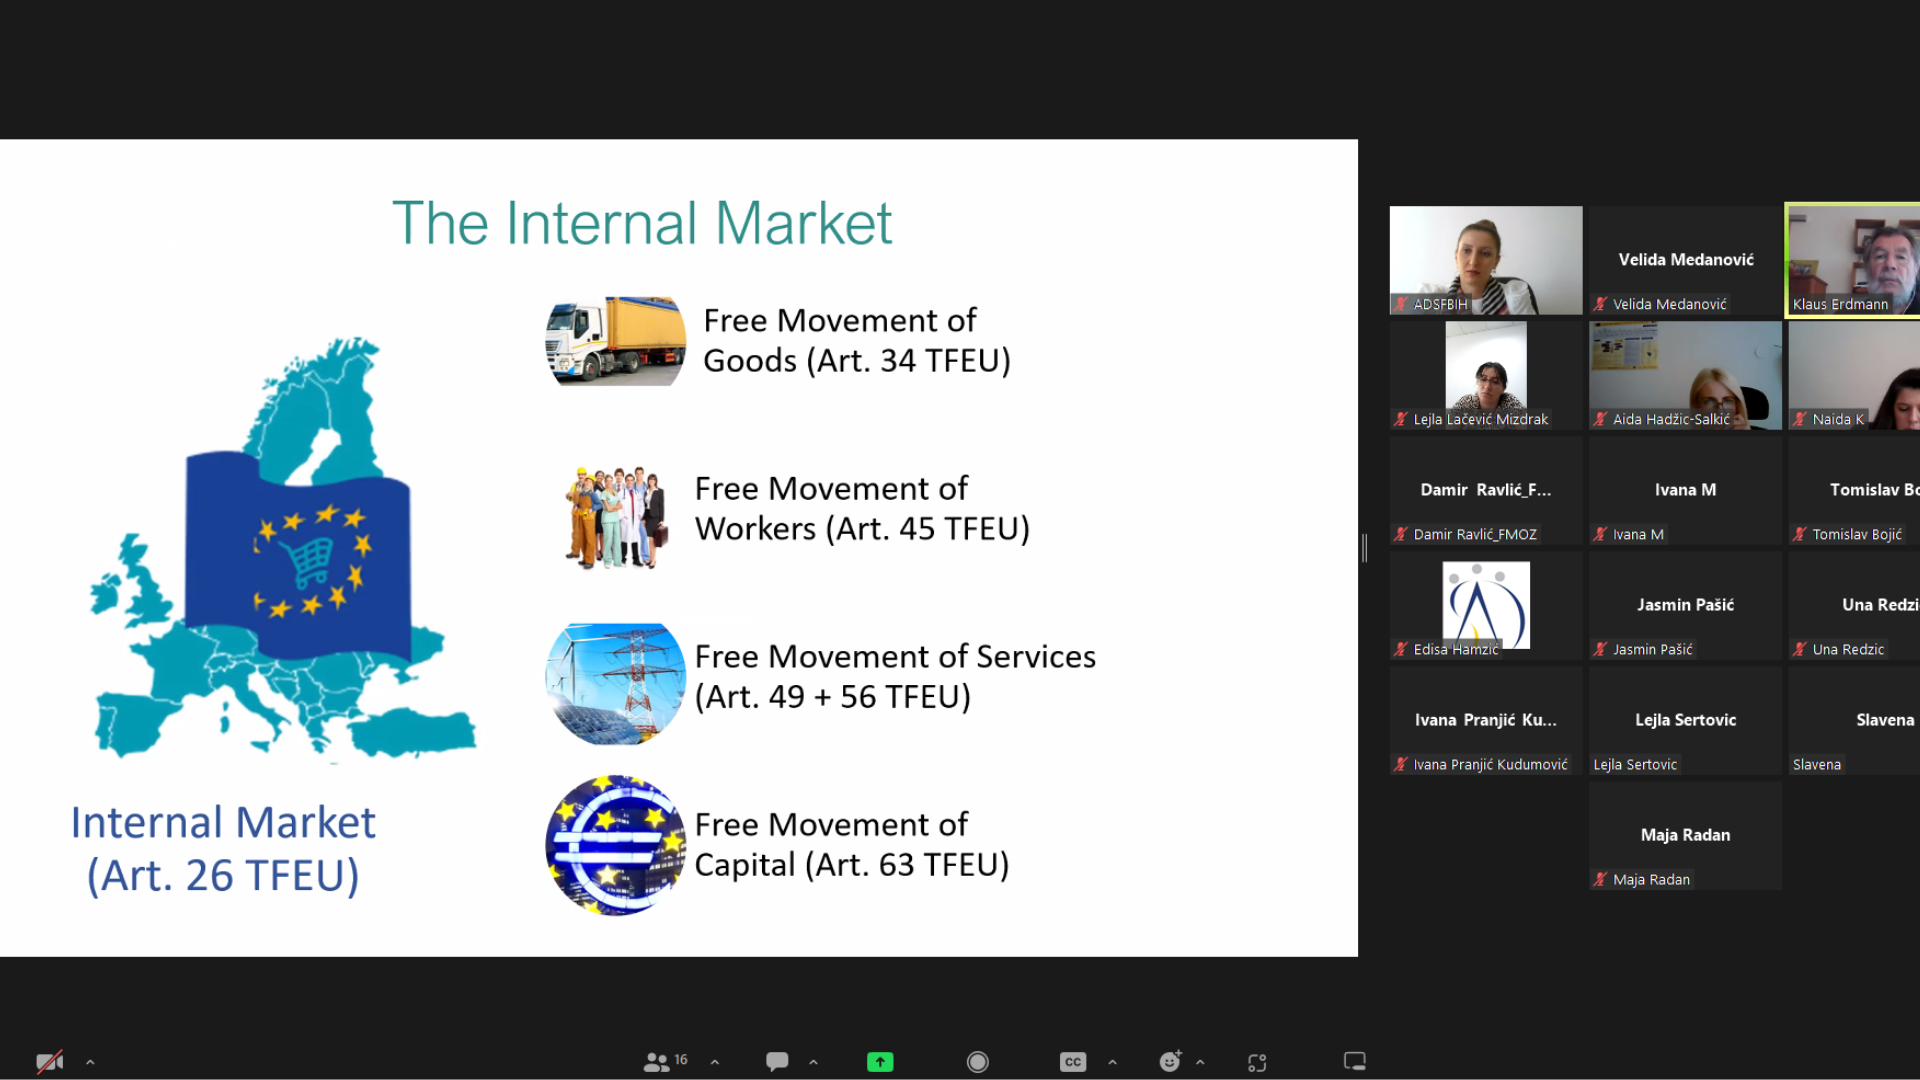The width and height of the screenshot is (1920, 1080).
Task: Click muted mic icon beside Naida K label
Action: pyautogui.click(x=1799, y=419)
